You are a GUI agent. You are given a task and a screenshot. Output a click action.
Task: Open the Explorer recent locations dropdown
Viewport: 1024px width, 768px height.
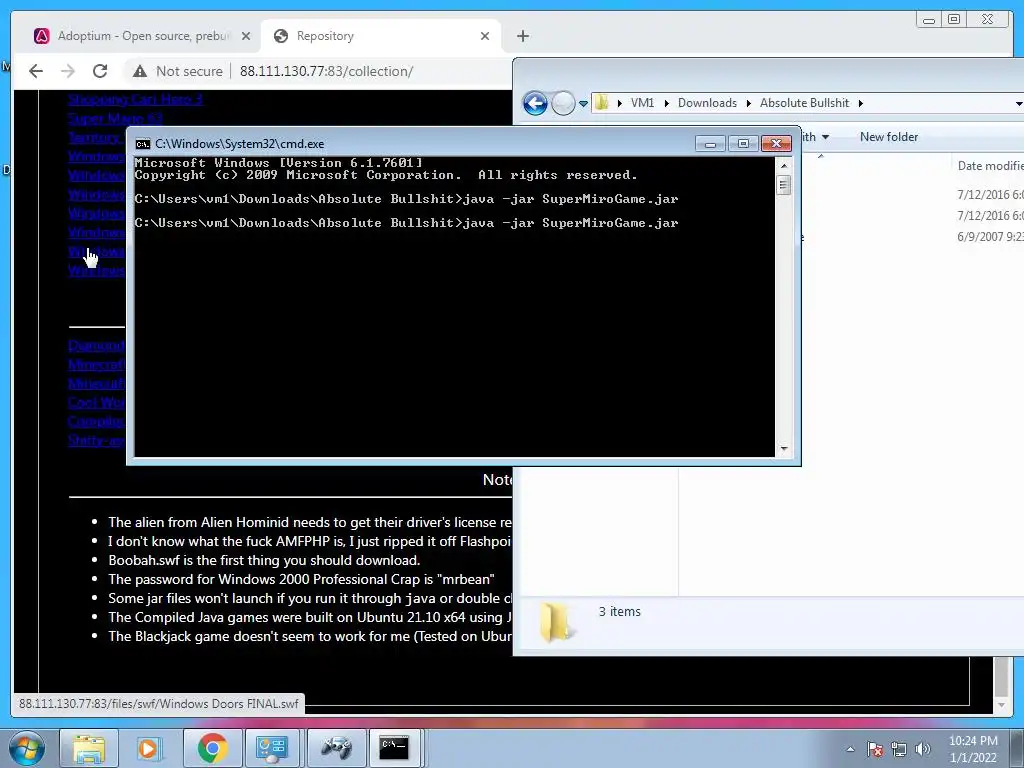click(583, 103)
